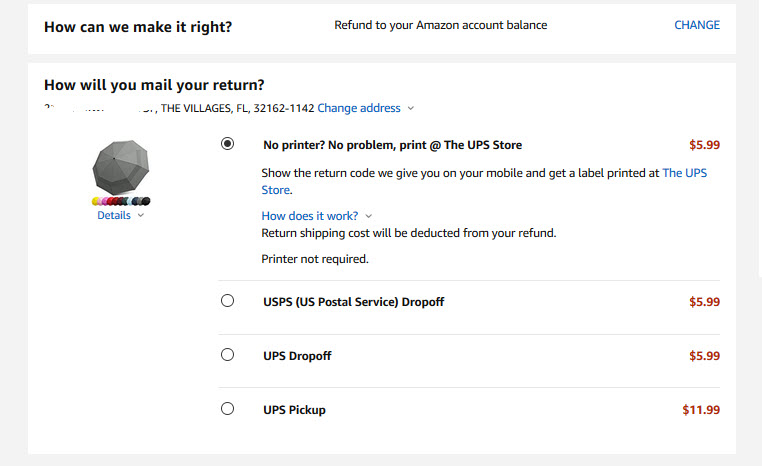Open the How does it work? link
The image size is (762, 466).
pyautogui.click(x=310, y=216)
